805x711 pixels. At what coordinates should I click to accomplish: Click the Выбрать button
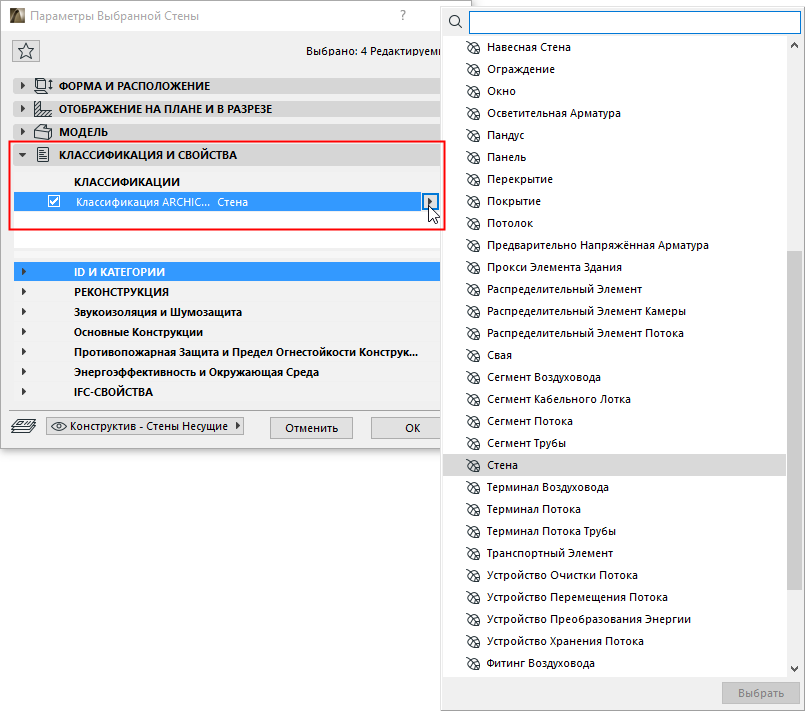761,693
